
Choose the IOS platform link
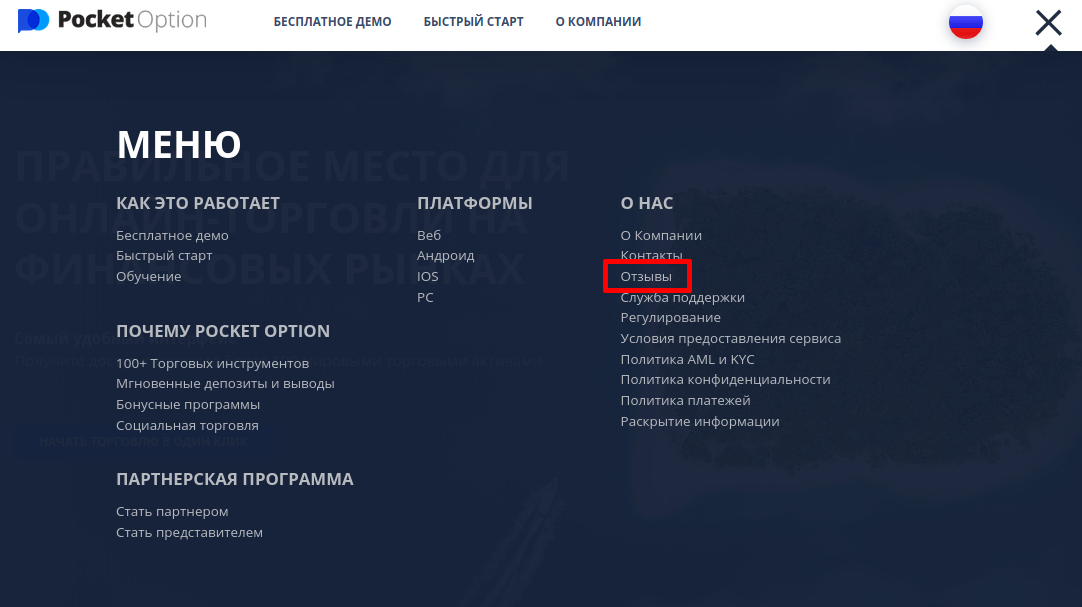tap(427, 276)
